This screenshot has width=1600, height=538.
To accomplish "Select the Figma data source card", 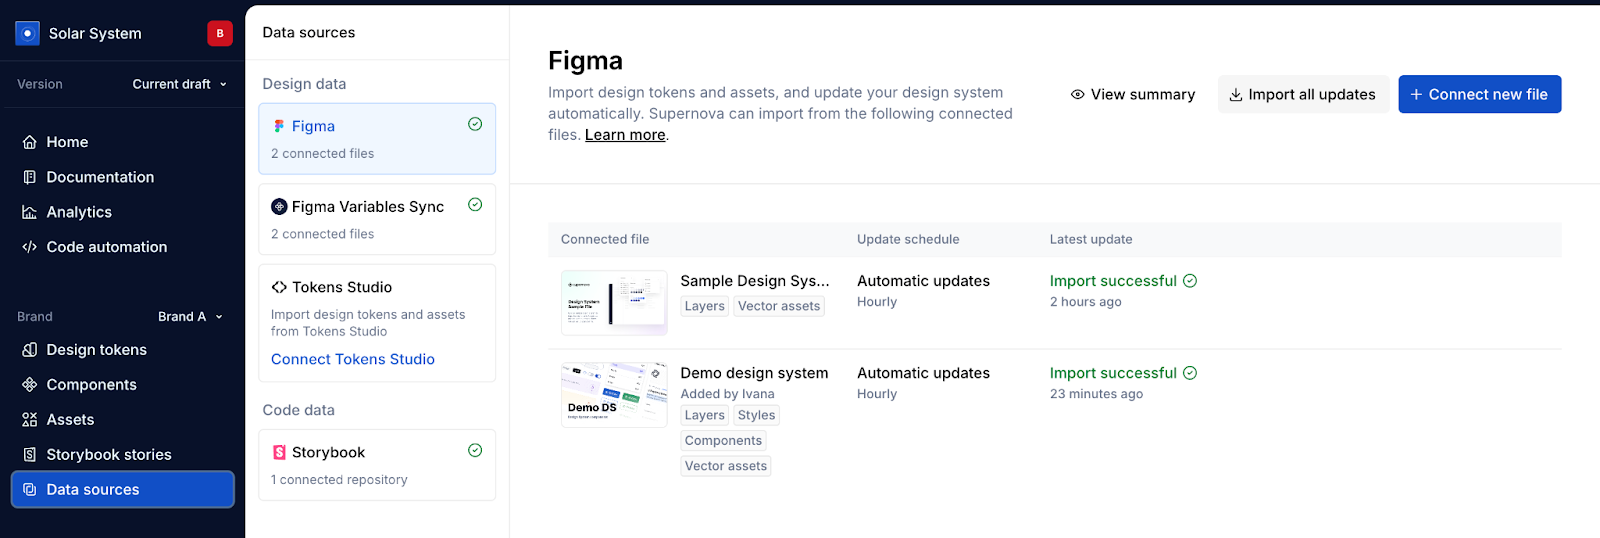I will pos(377,139).
